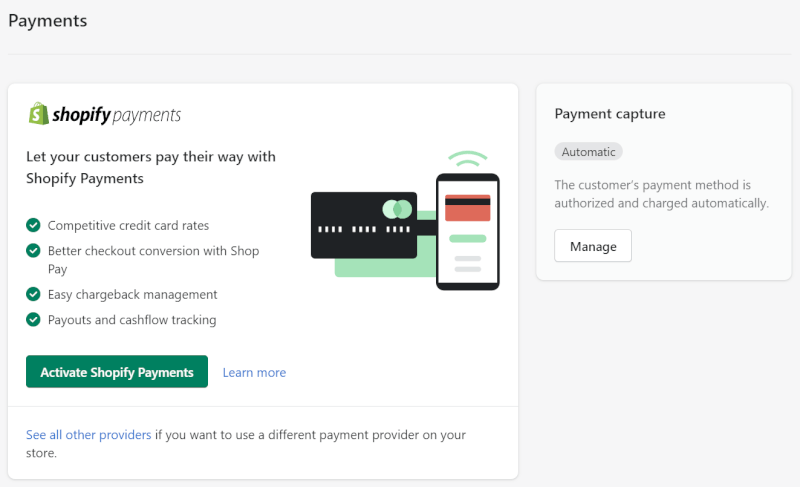Click the Payments page title
The image size is (800, 487).
(47, 21)
